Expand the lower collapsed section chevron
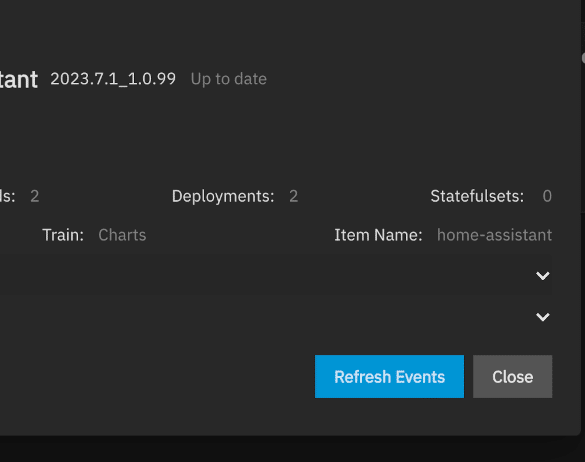The width and height of the screenshot is (585, 462). coord(542,317)
